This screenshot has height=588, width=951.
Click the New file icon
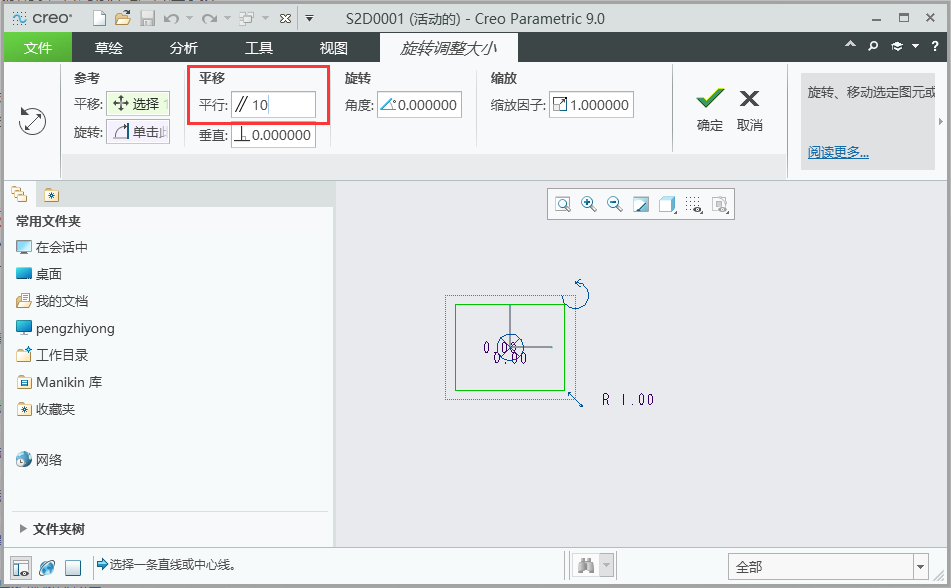pos(99,19)
